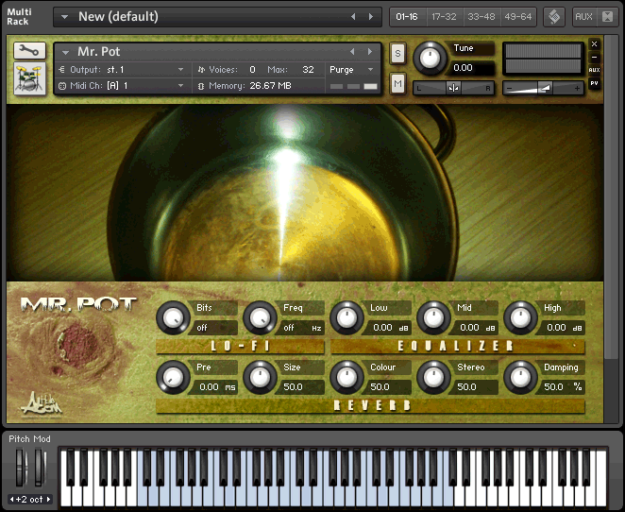625x512 pixels.
Task: Open the Purge menu dropdown
Action: point(371,70)
